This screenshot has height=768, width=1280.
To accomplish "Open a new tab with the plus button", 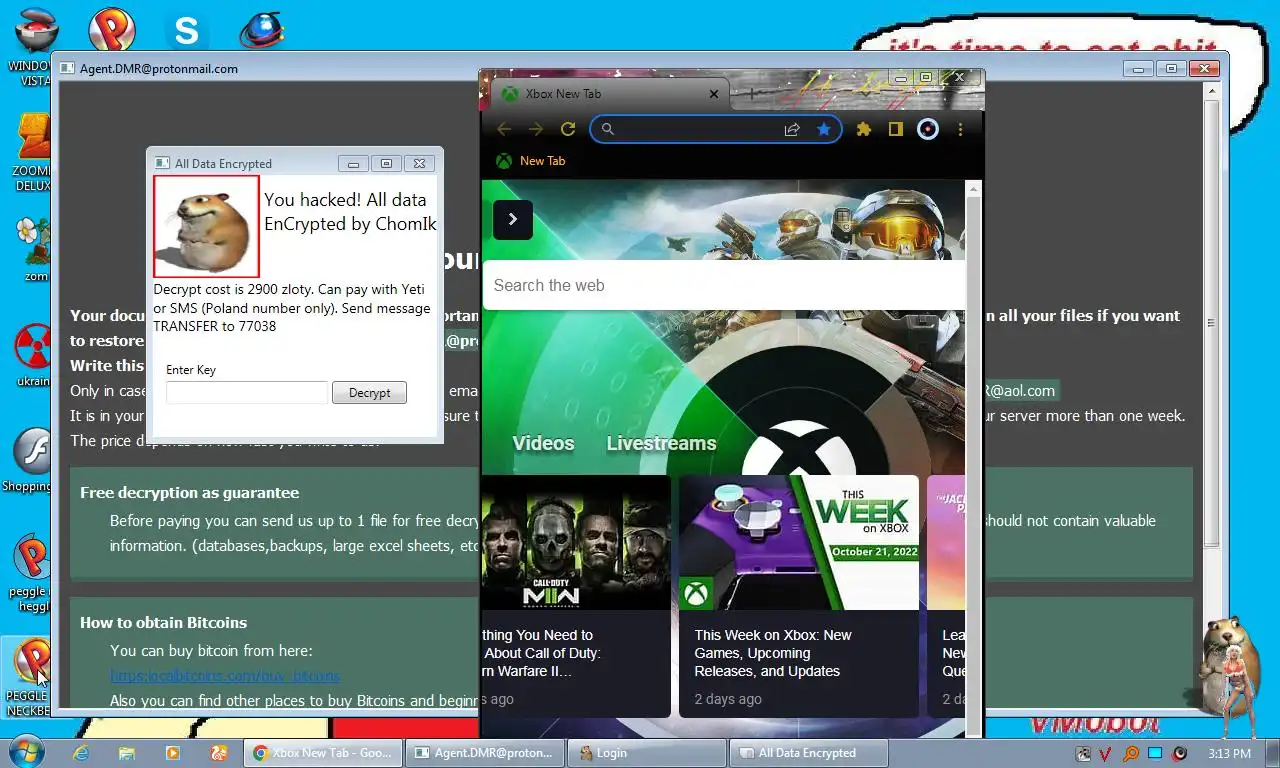I will point(751,94).
